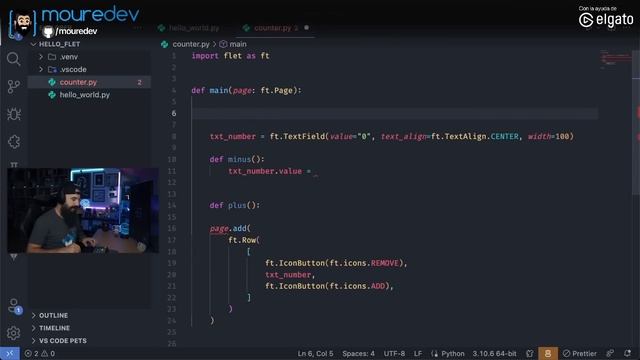Viewport: 640px width, 360px height.
Task: Click the Python file icon of hello_world.py
Action: [x=52, y=95]
